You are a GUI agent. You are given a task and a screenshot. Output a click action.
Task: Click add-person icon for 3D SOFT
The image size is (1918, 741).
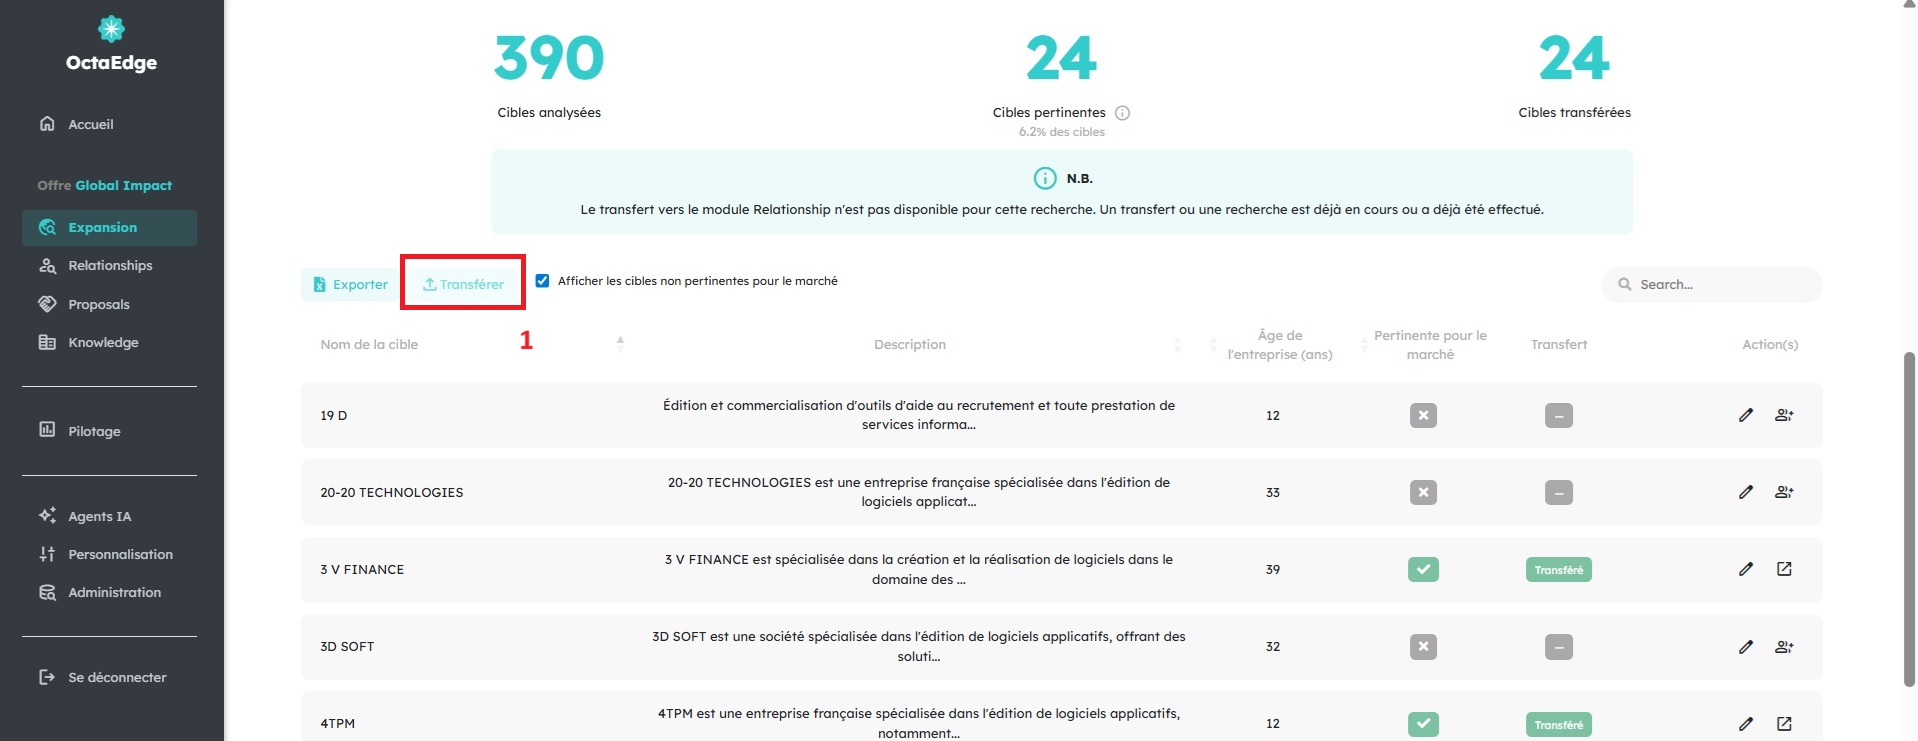point(1784,646)
